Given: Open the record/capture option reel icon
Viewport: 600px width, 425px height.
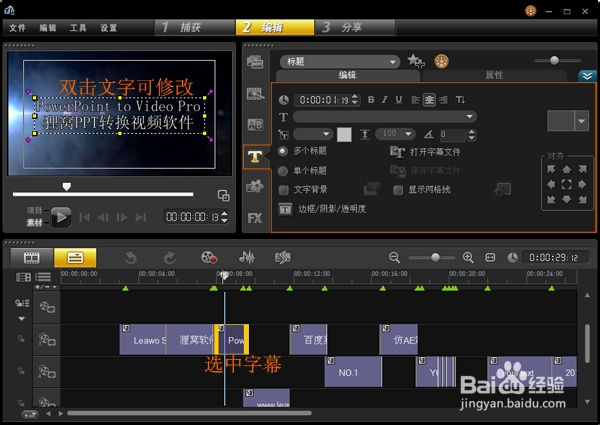Looking at the screenshot, I should point(209,257).
